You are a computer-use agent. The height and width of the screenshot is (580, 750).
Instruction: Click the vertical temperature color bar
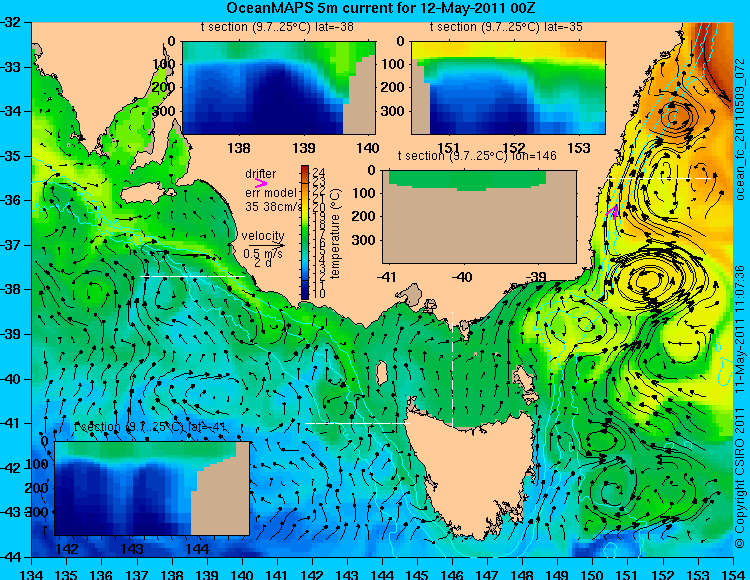tap(305, 232)
